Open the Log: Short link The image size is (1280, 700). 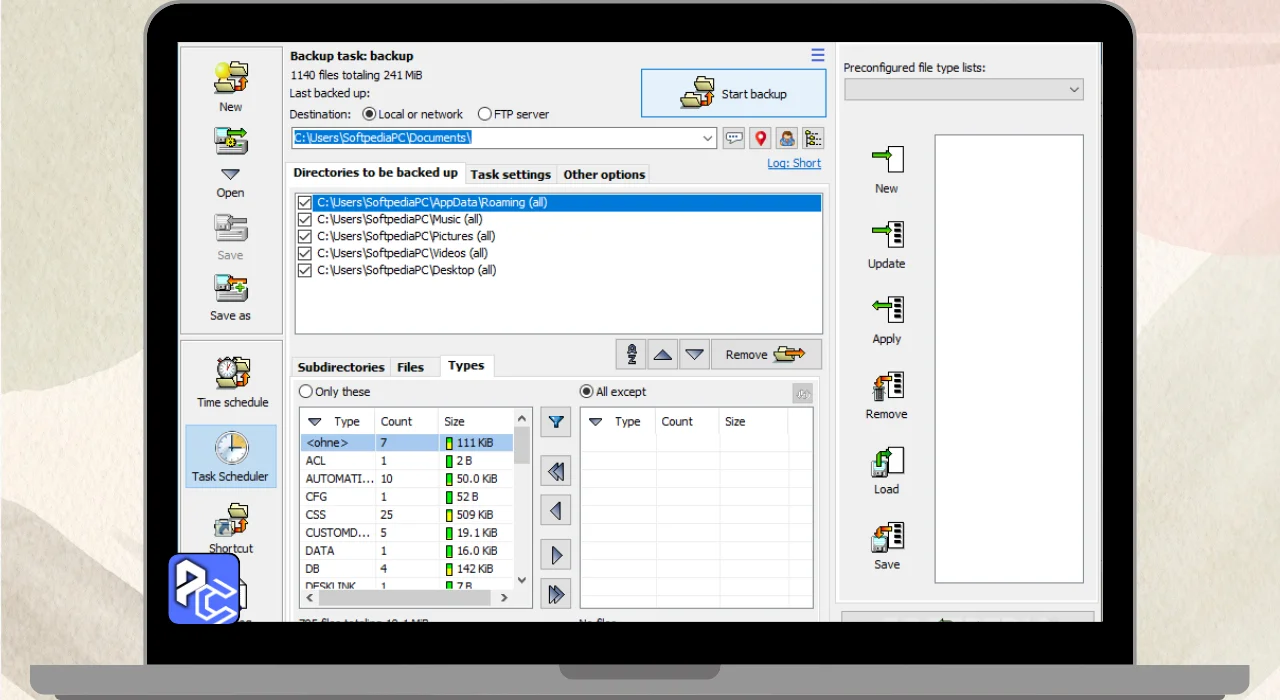tap(794, 163)
